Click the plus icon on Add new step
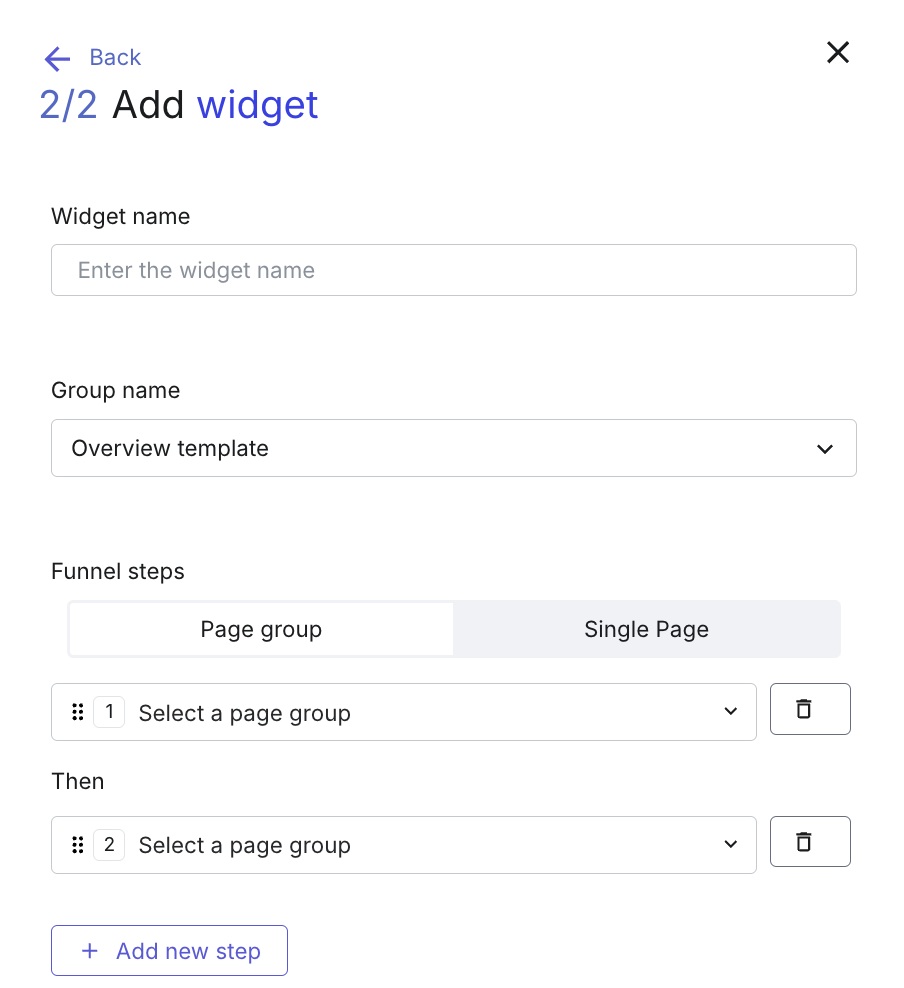The width and height of the screenshot is (904, 988). coord(90,951)
